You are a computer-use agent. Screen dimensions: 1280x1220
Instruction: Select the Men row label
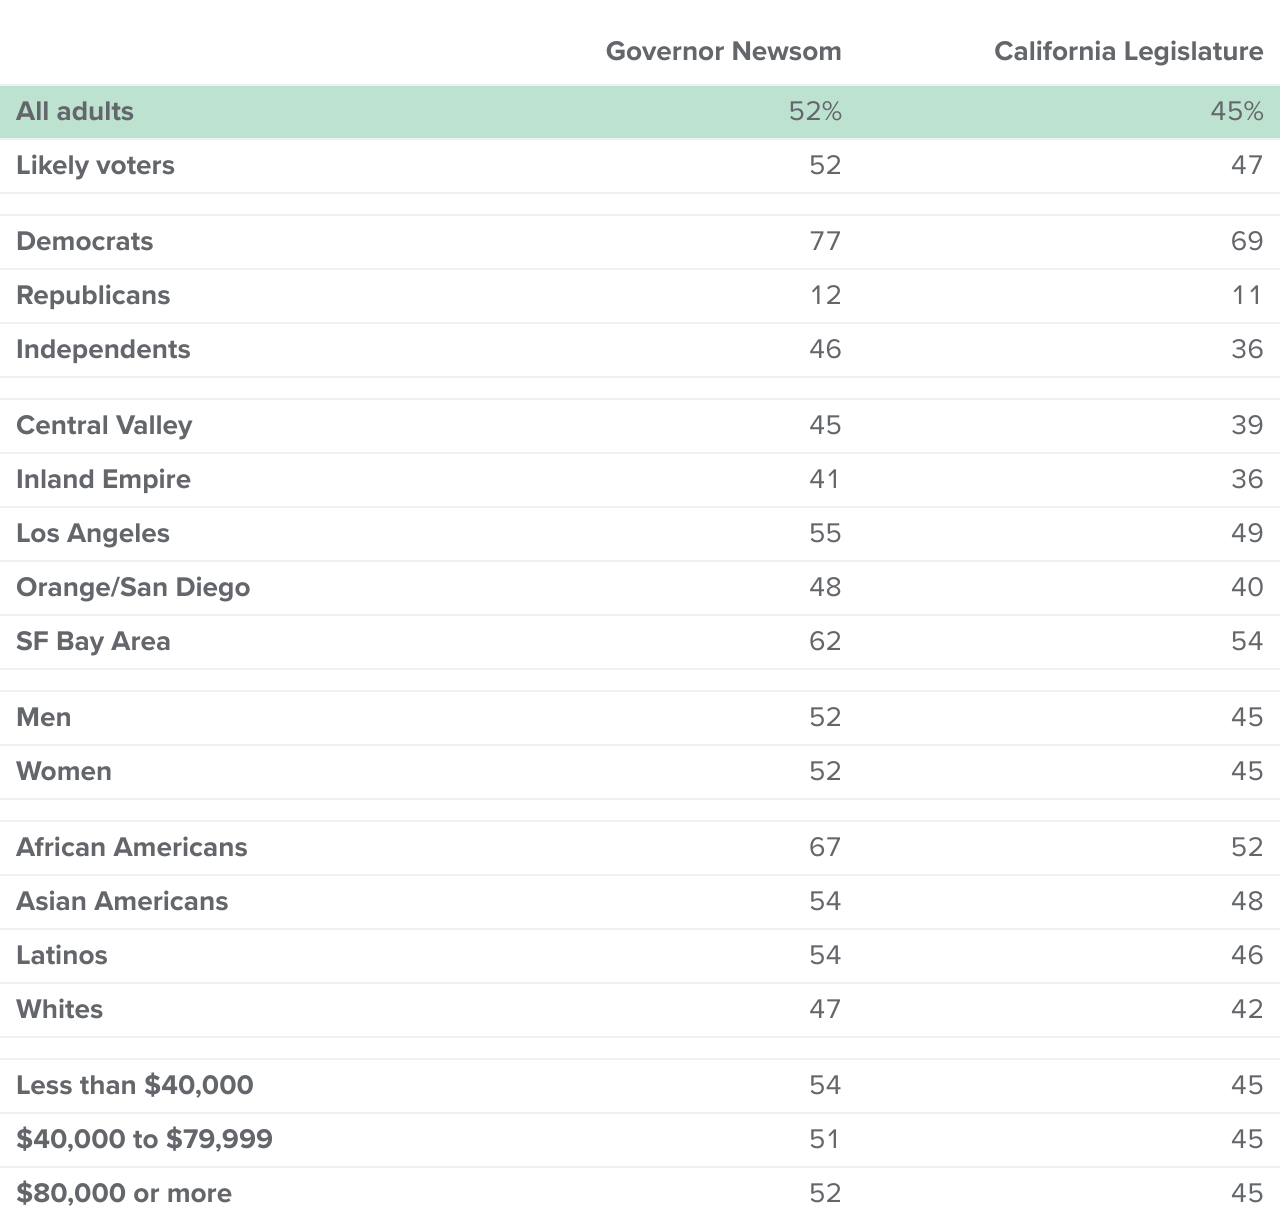[44, 717]
